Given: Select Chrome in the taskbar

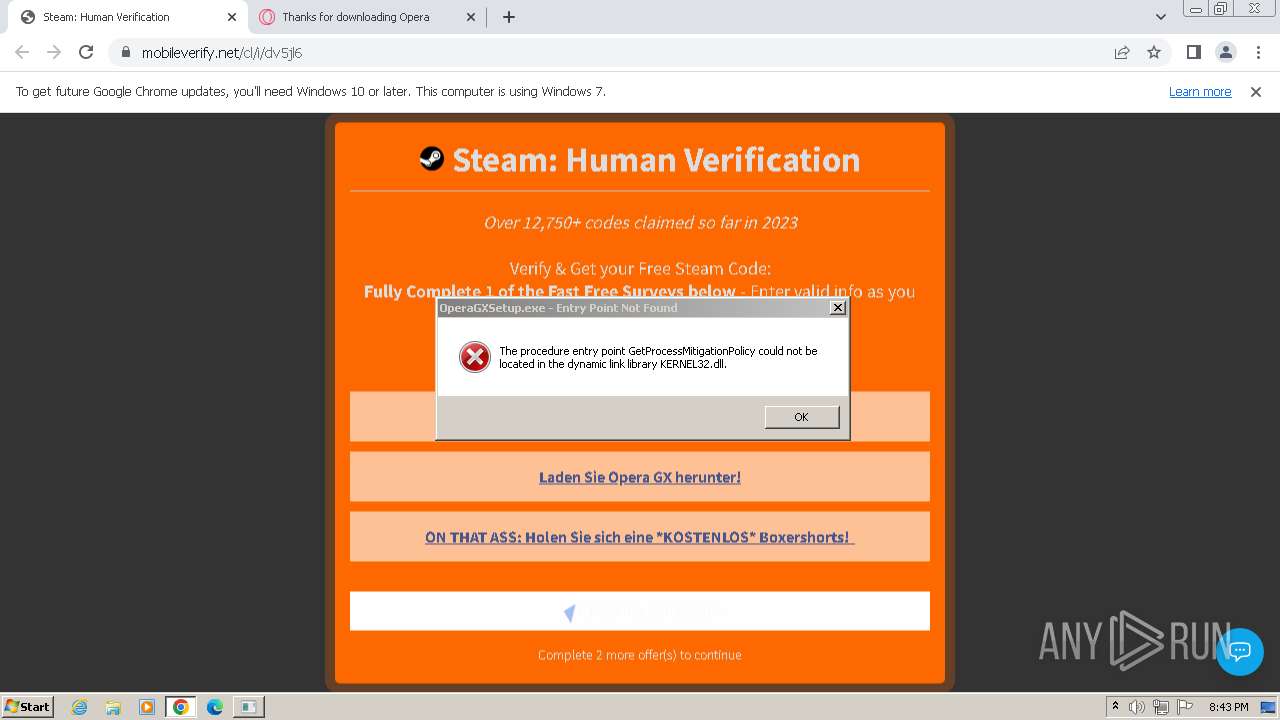Looking at the screenshot, I should (x=181, y=707).
